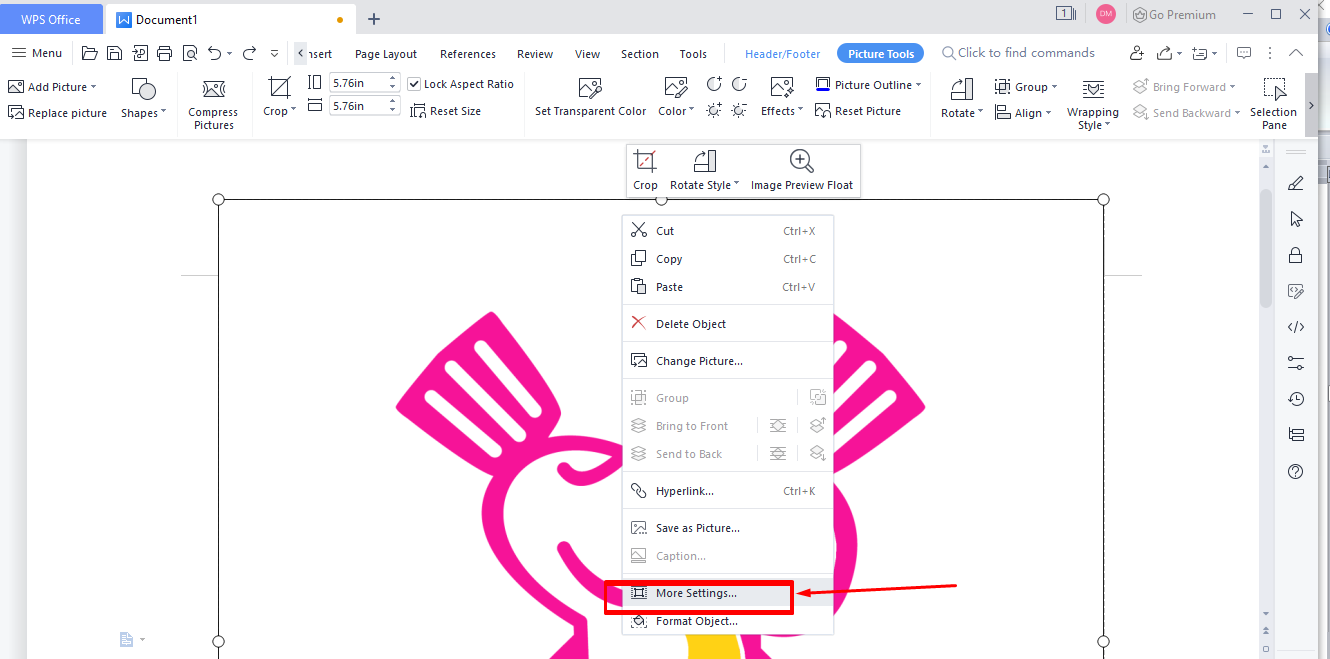Click Reset Picture icon
The height and width of the screenshot is (659, 1330).
click(x=858, y=111)
